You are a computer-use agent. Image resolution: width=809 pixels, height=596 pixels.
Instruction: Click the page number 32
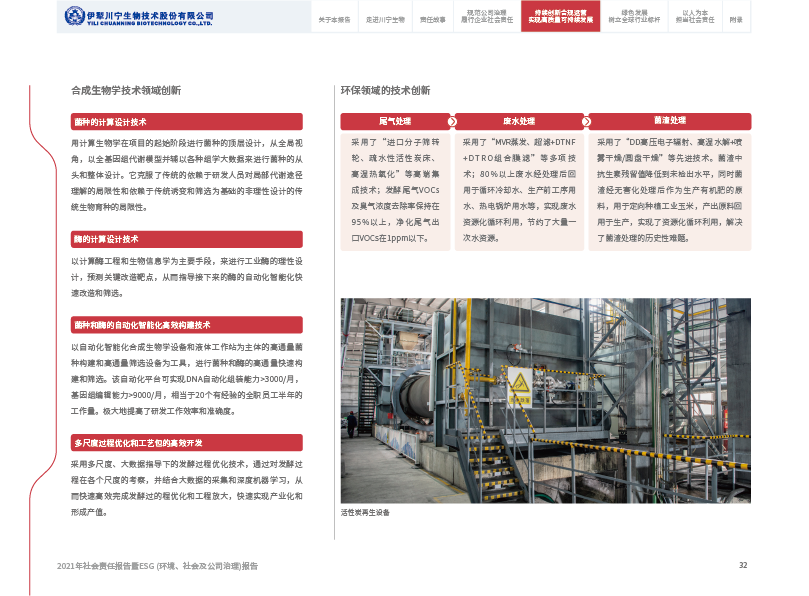click(743, 565)
